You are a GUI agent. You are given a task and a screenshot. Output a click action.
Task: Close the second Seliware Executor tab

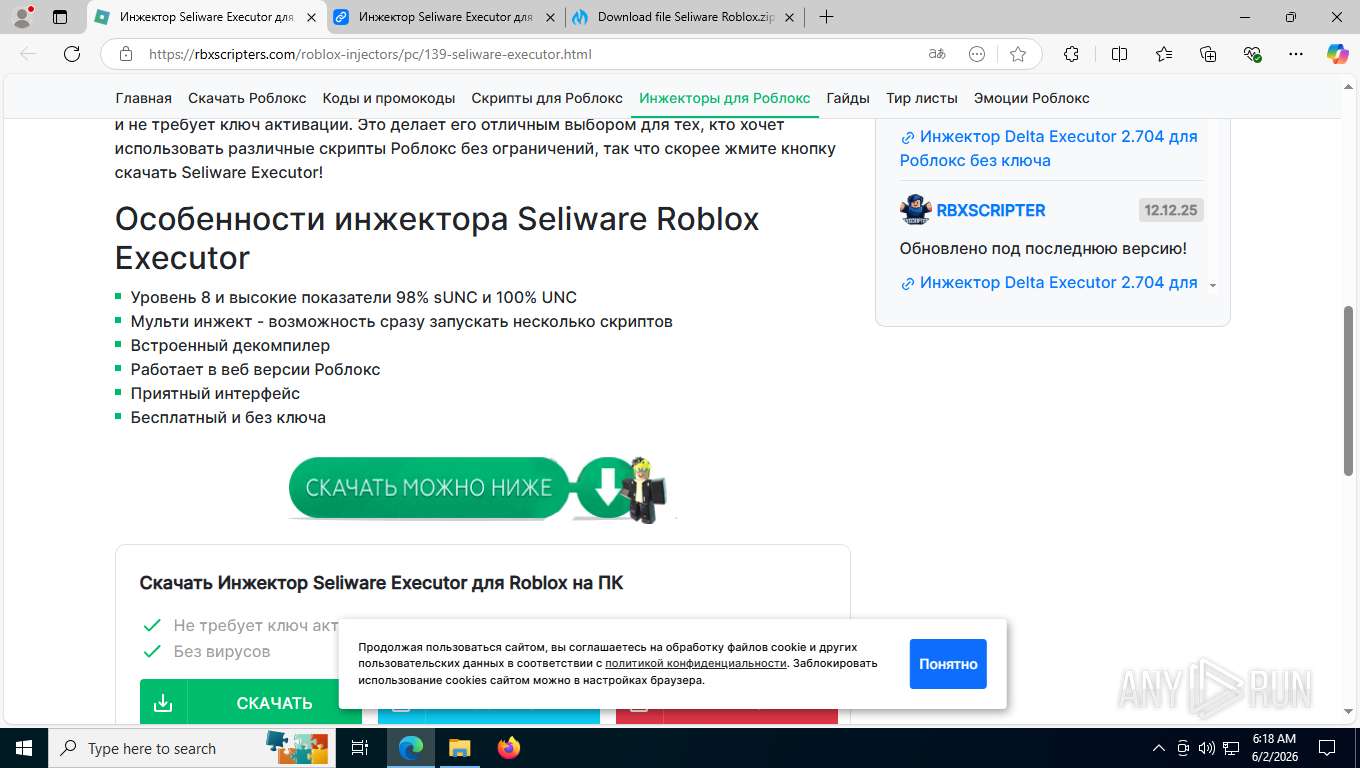(x=551, y=17)
